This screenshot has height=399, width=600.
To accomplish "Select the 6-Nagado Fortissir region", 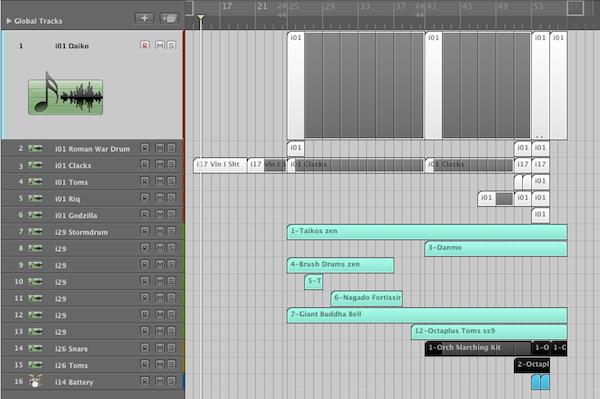I will tap(367, 298).
